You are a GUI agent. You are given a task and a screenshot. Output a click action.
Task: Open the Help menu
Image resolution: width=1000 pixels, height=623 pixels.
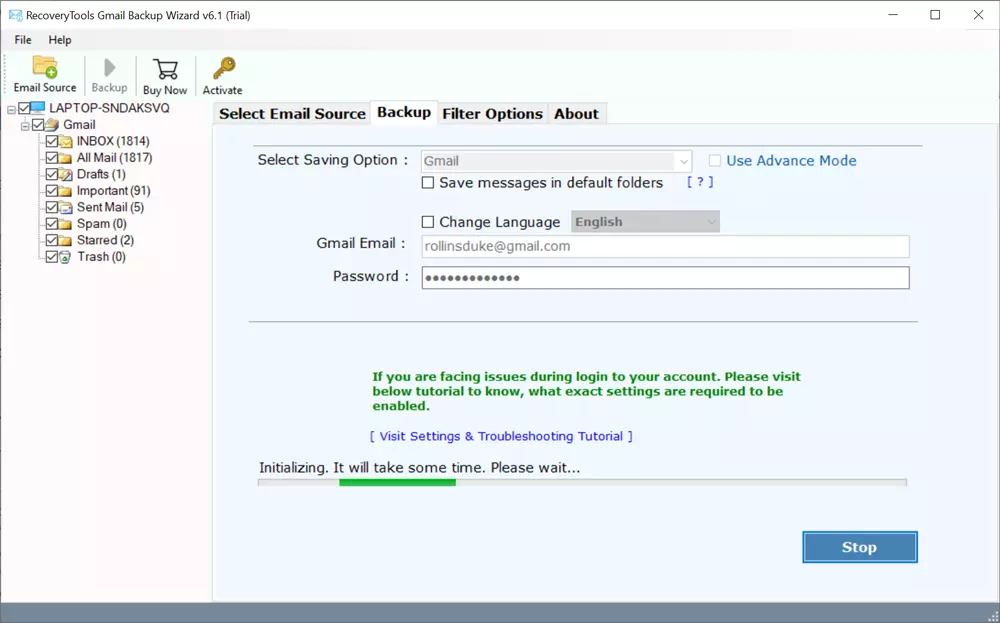pyautogui.click(x=60, y=40)
